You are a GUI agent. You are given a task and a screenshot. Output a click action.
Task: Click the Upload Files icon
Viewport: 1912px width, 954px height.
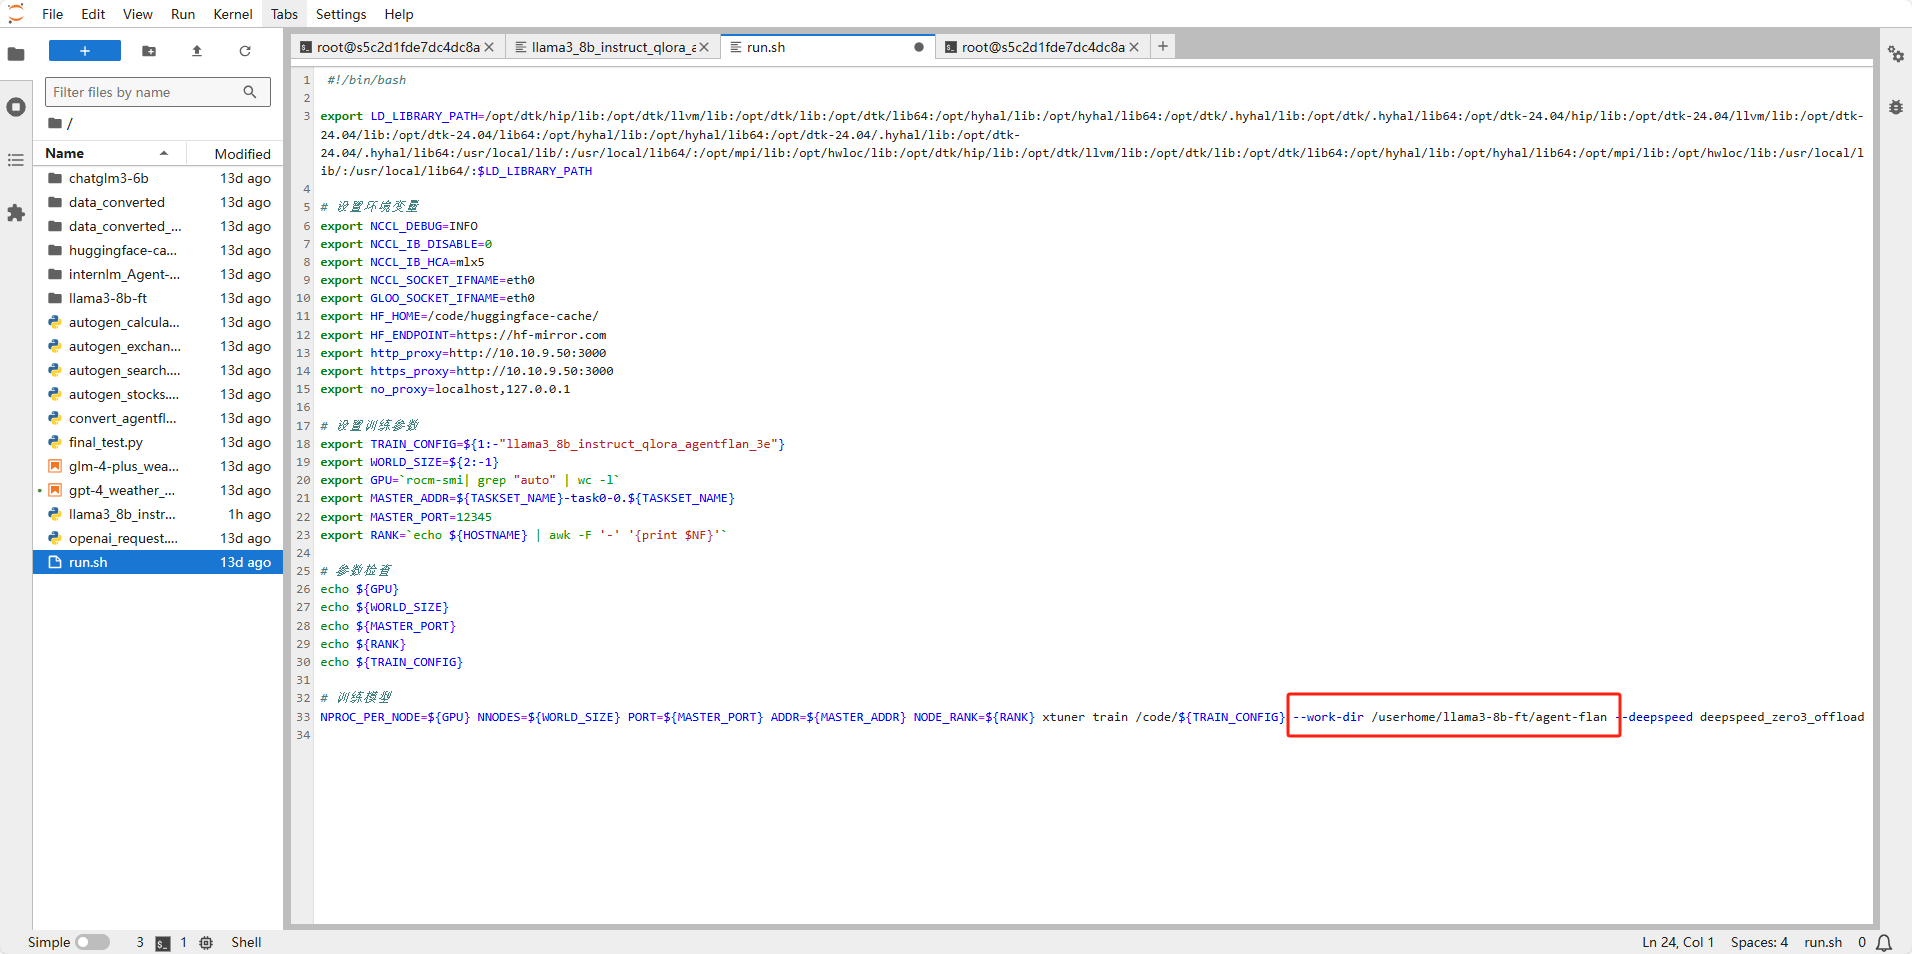coord(197,51)
